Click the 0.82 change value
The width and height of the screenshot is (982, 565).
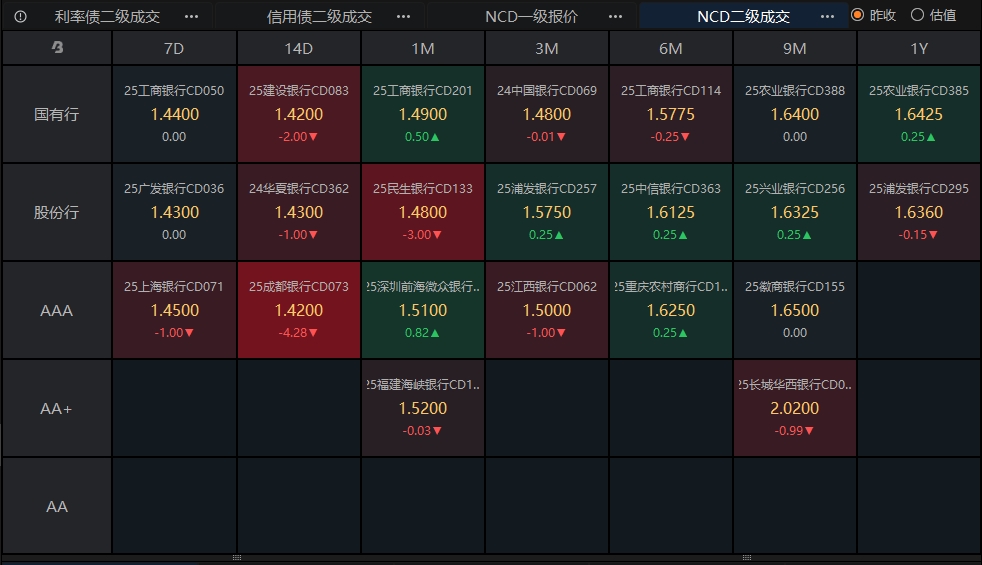[422, 333]
